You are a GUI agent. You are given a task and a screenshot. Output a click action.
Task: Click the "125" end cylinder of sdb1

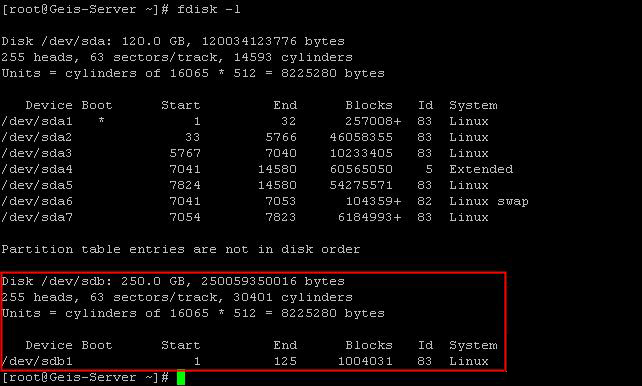point(285,361)
